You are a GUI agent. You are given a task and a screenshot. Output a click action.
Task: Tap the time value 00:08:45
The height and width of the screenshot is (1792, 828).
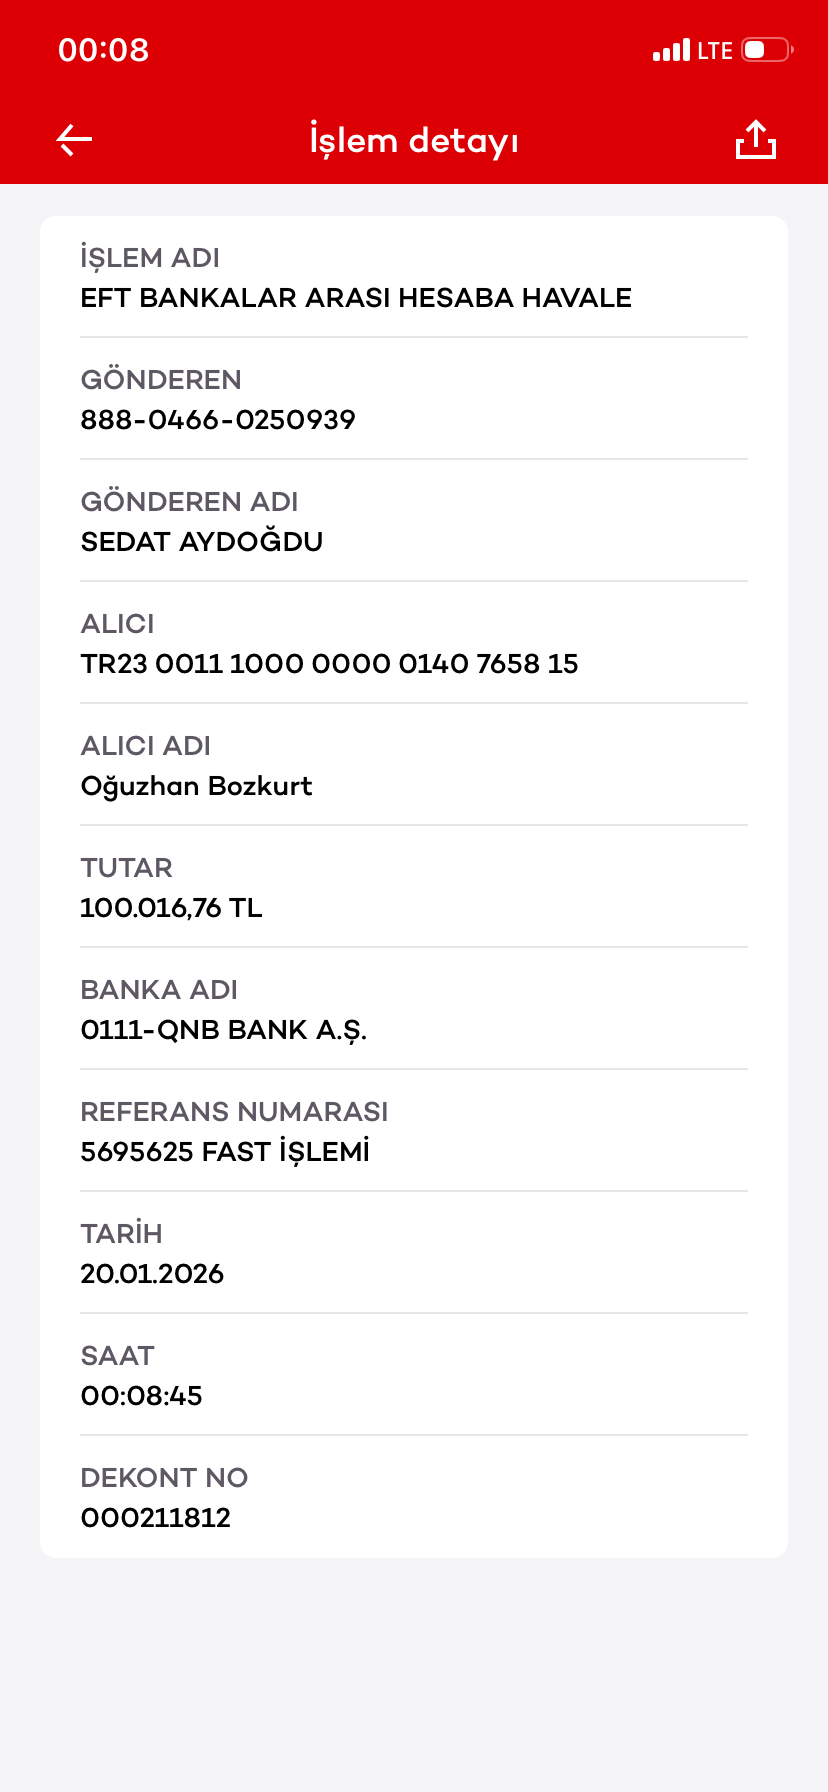click(x=141, y=1396)
